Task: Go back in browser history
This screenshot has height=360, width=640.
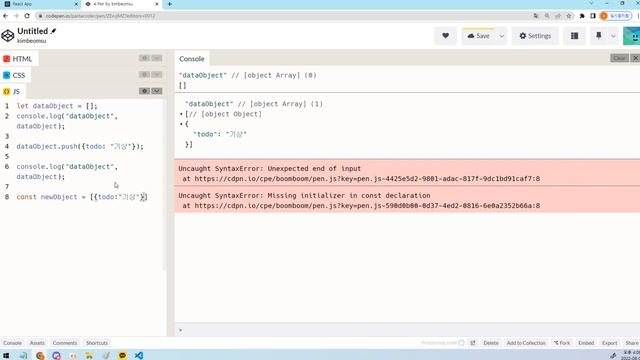Action: [5, 16]
